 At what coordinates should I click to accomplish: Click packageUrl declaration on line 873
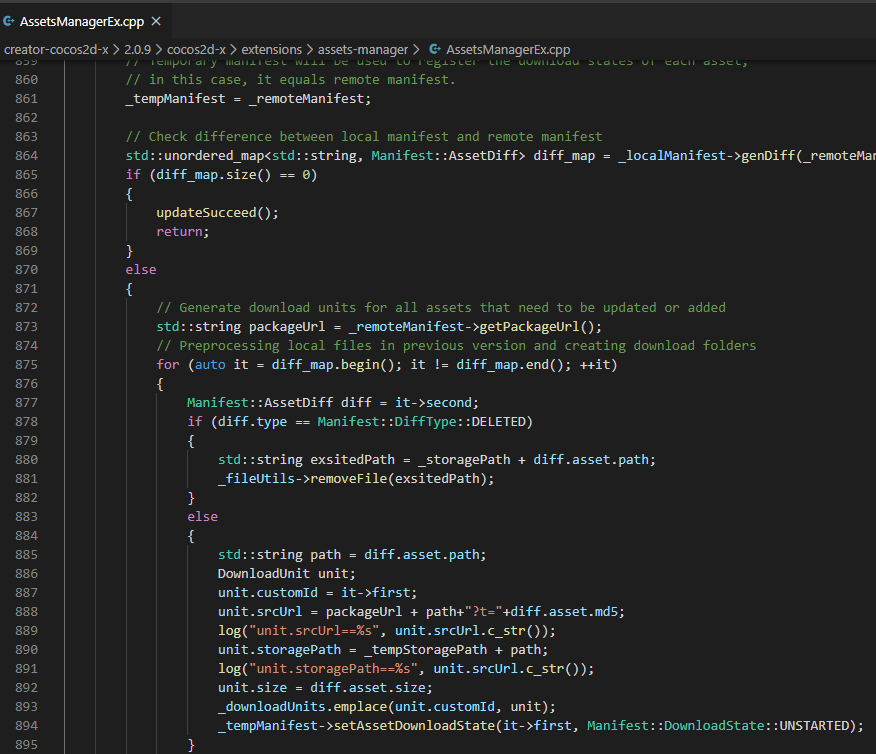[287, 327]
